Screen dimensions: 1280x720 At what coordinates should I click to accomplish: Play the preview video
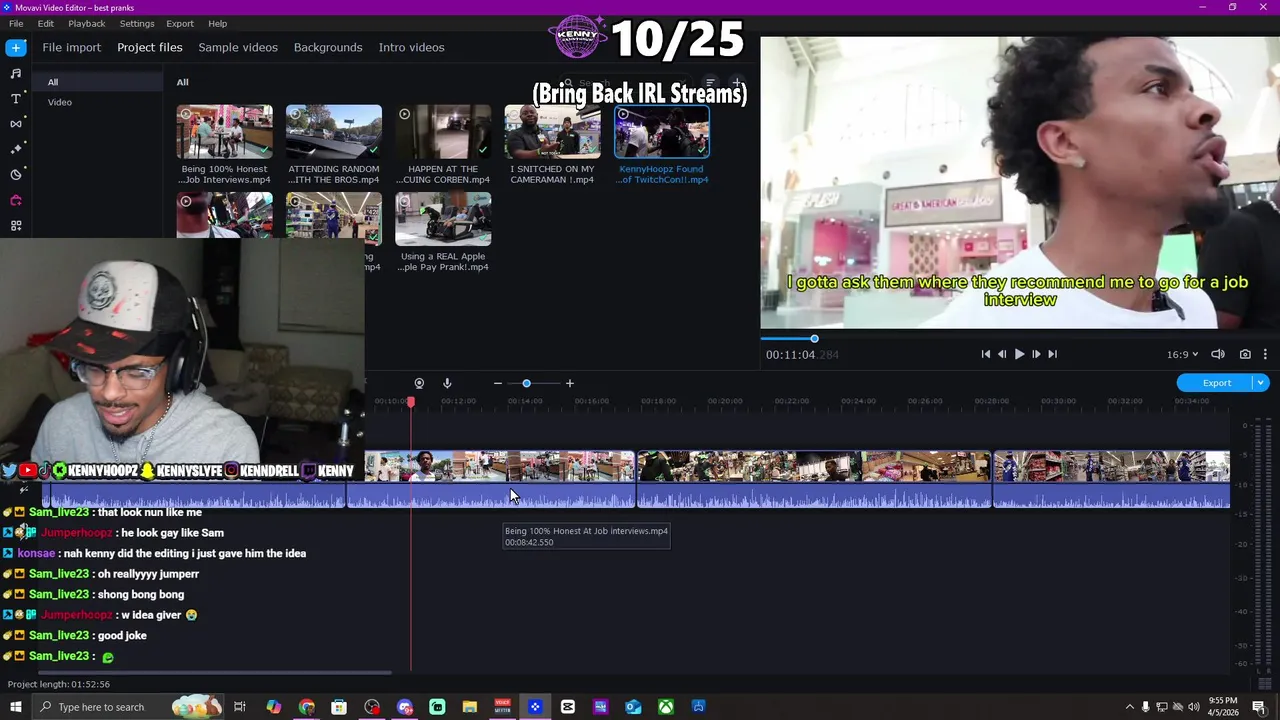(1019, 354)
